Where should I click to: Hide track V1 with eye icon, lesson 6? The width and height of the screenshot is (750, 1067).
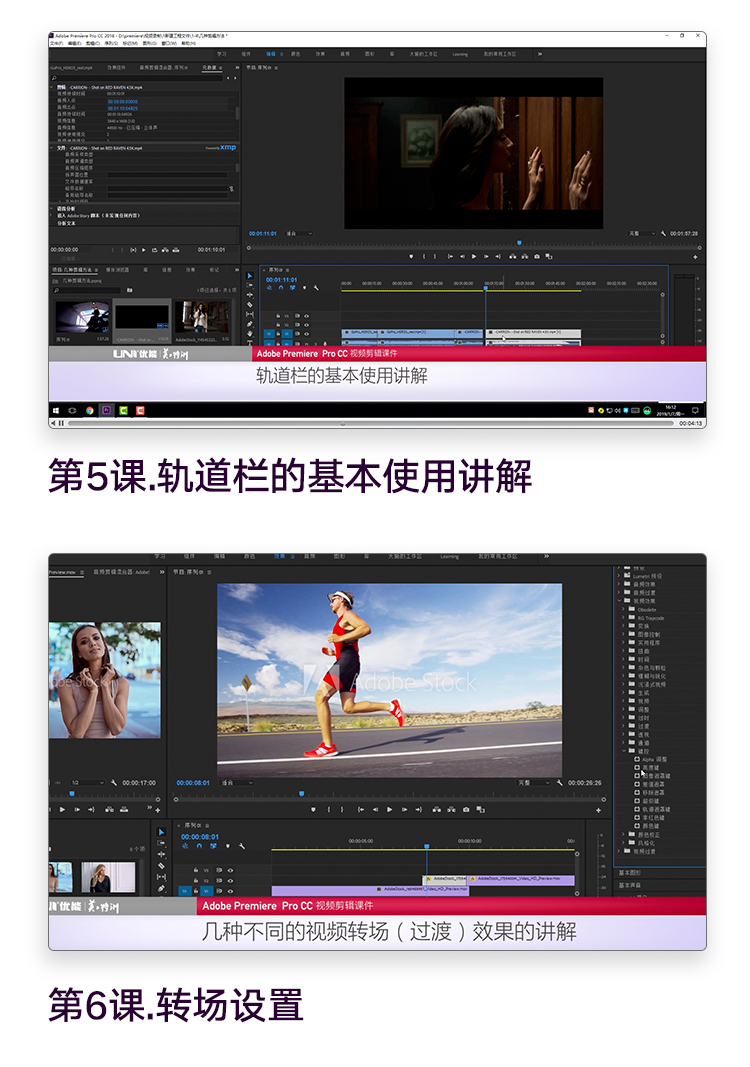coord(230,890)
